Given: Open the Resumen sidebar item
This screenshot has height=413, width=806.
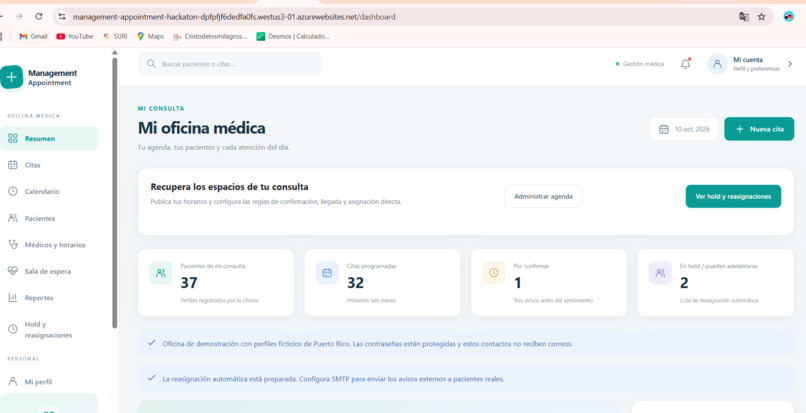Looking at the screenshot, I should [48, 138].
